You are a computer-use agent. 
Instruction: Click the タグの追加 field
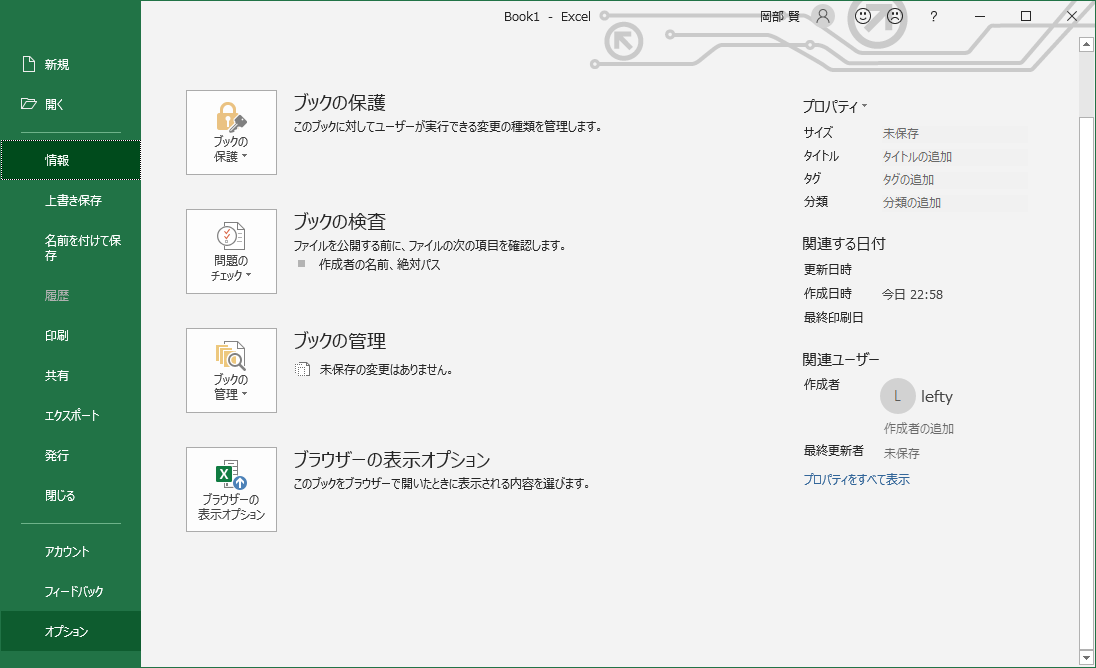908,180
